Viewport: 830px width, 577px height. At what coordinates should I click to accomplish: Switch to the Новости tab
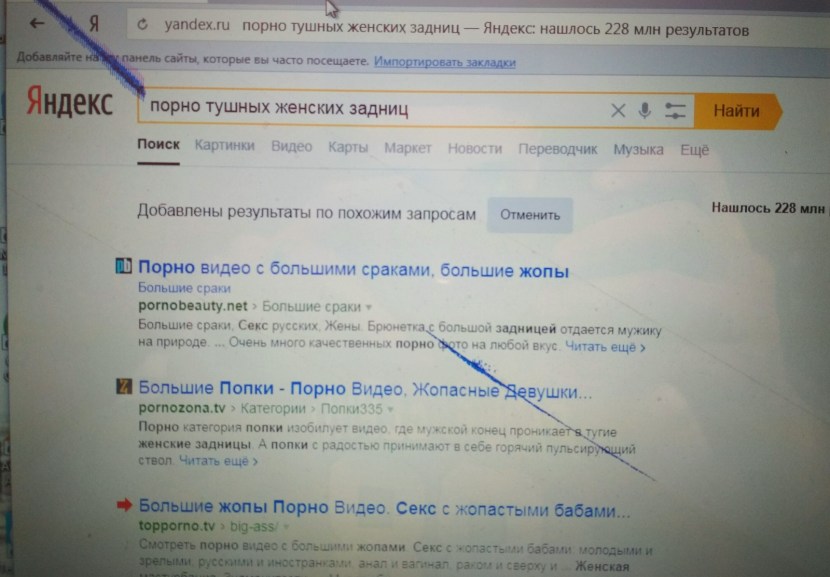475,149
